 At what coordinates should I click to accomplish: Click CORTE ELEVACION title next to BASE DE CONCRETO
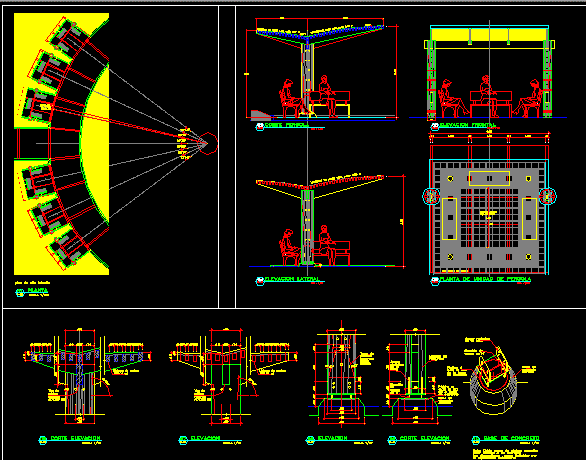coord(425,438)
